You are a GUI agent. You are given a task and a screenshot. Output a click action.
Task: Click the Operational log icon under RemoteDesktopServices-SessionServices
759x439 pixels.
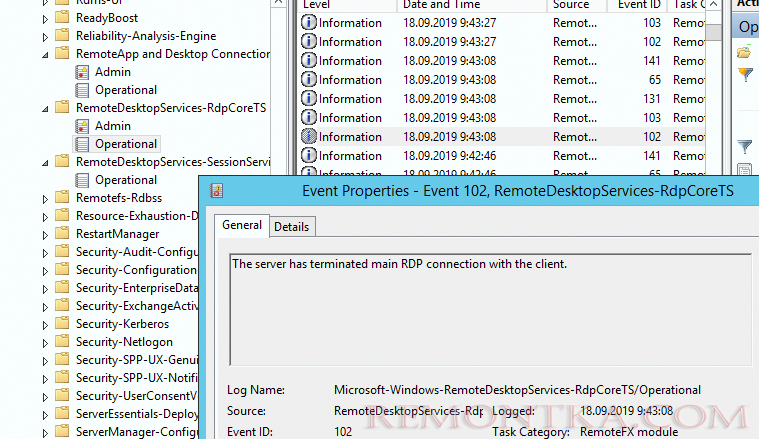coord(82,180)
